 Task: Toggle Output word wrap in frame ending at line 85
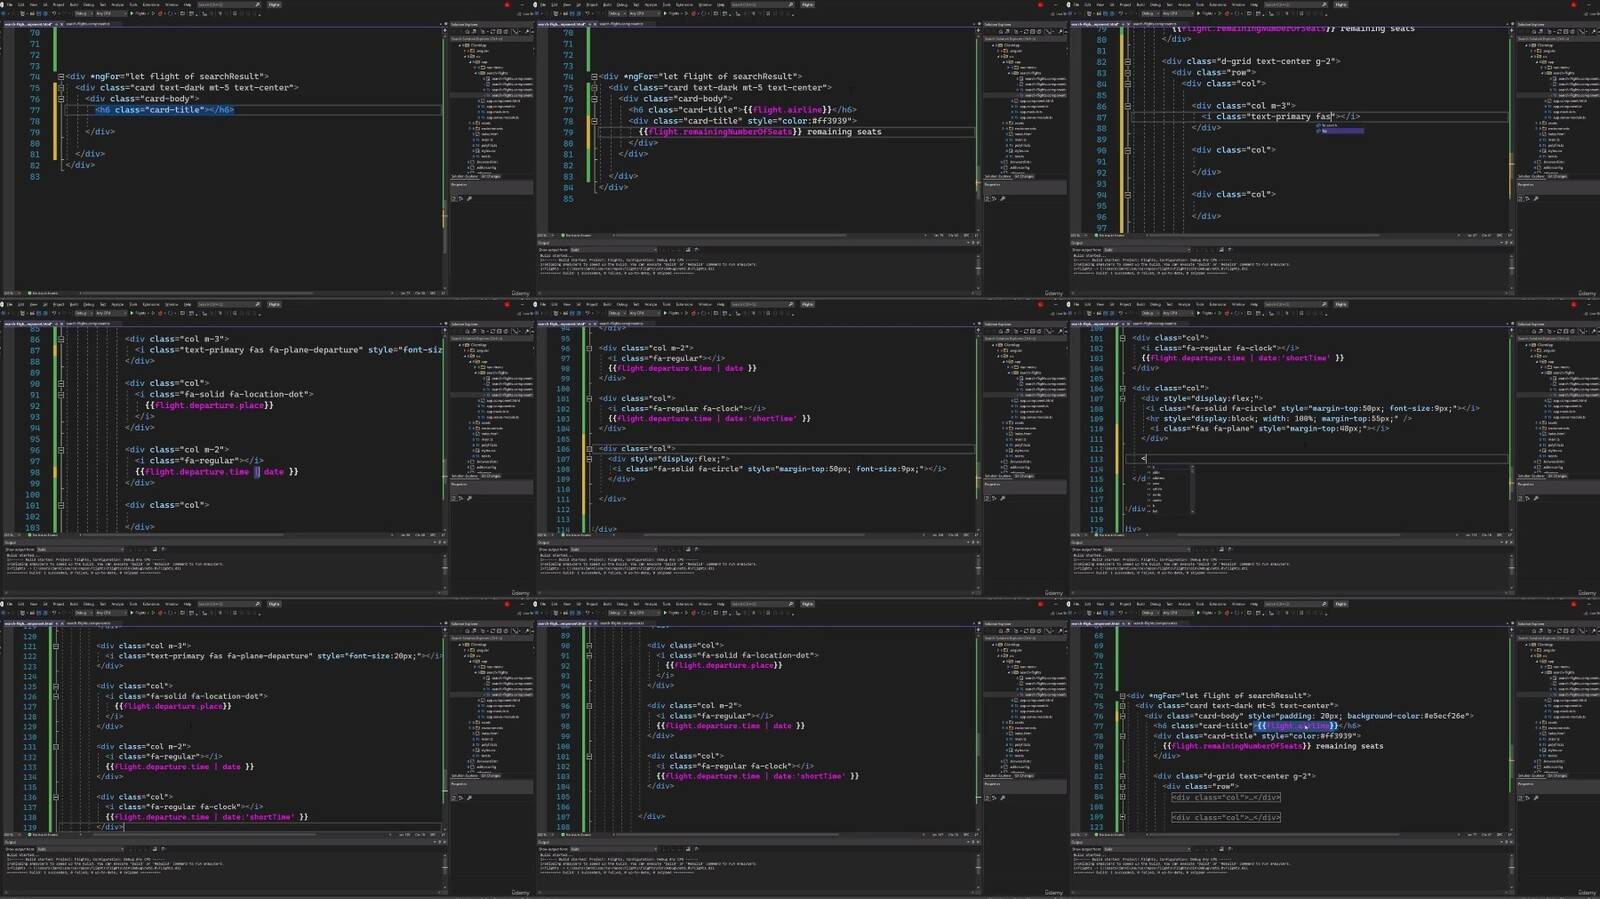tap(697, 249)
